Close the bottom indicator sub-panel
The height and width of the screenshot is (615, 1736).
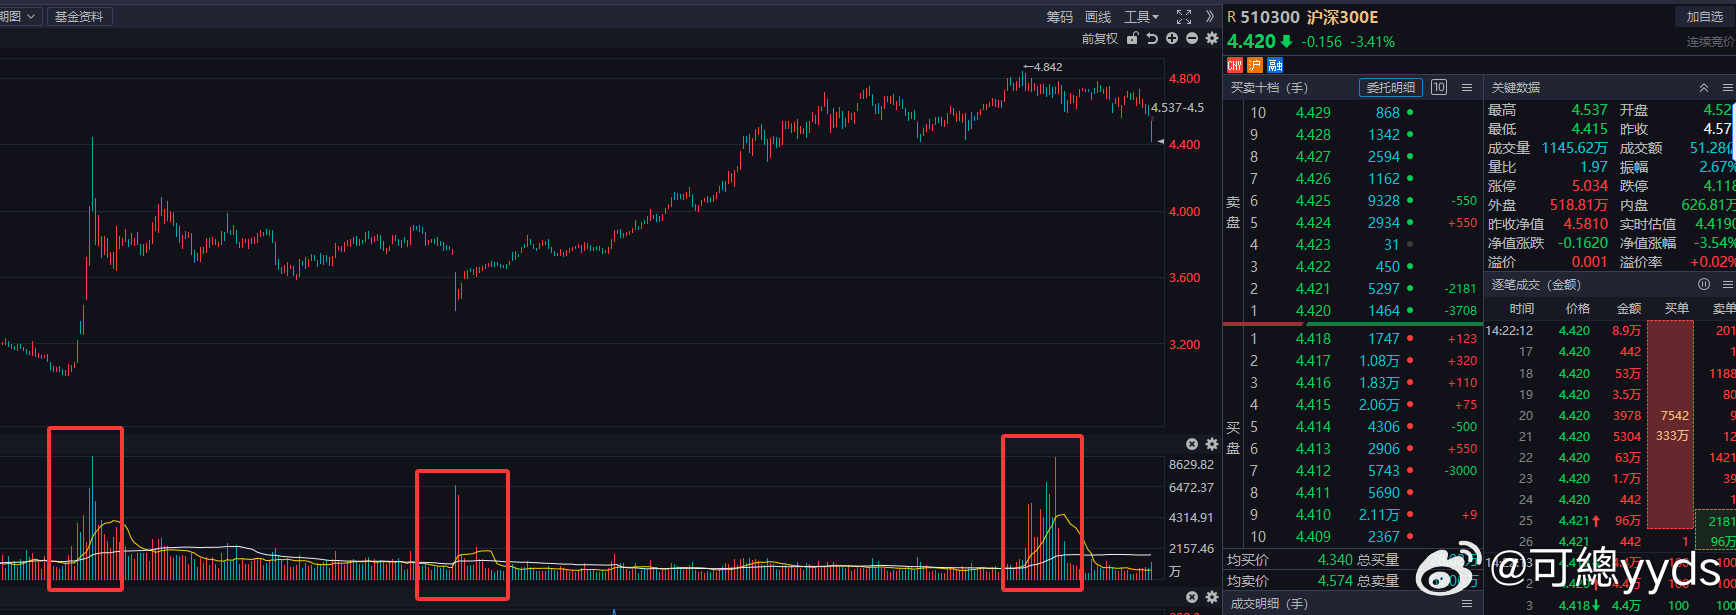[1192, 597]
